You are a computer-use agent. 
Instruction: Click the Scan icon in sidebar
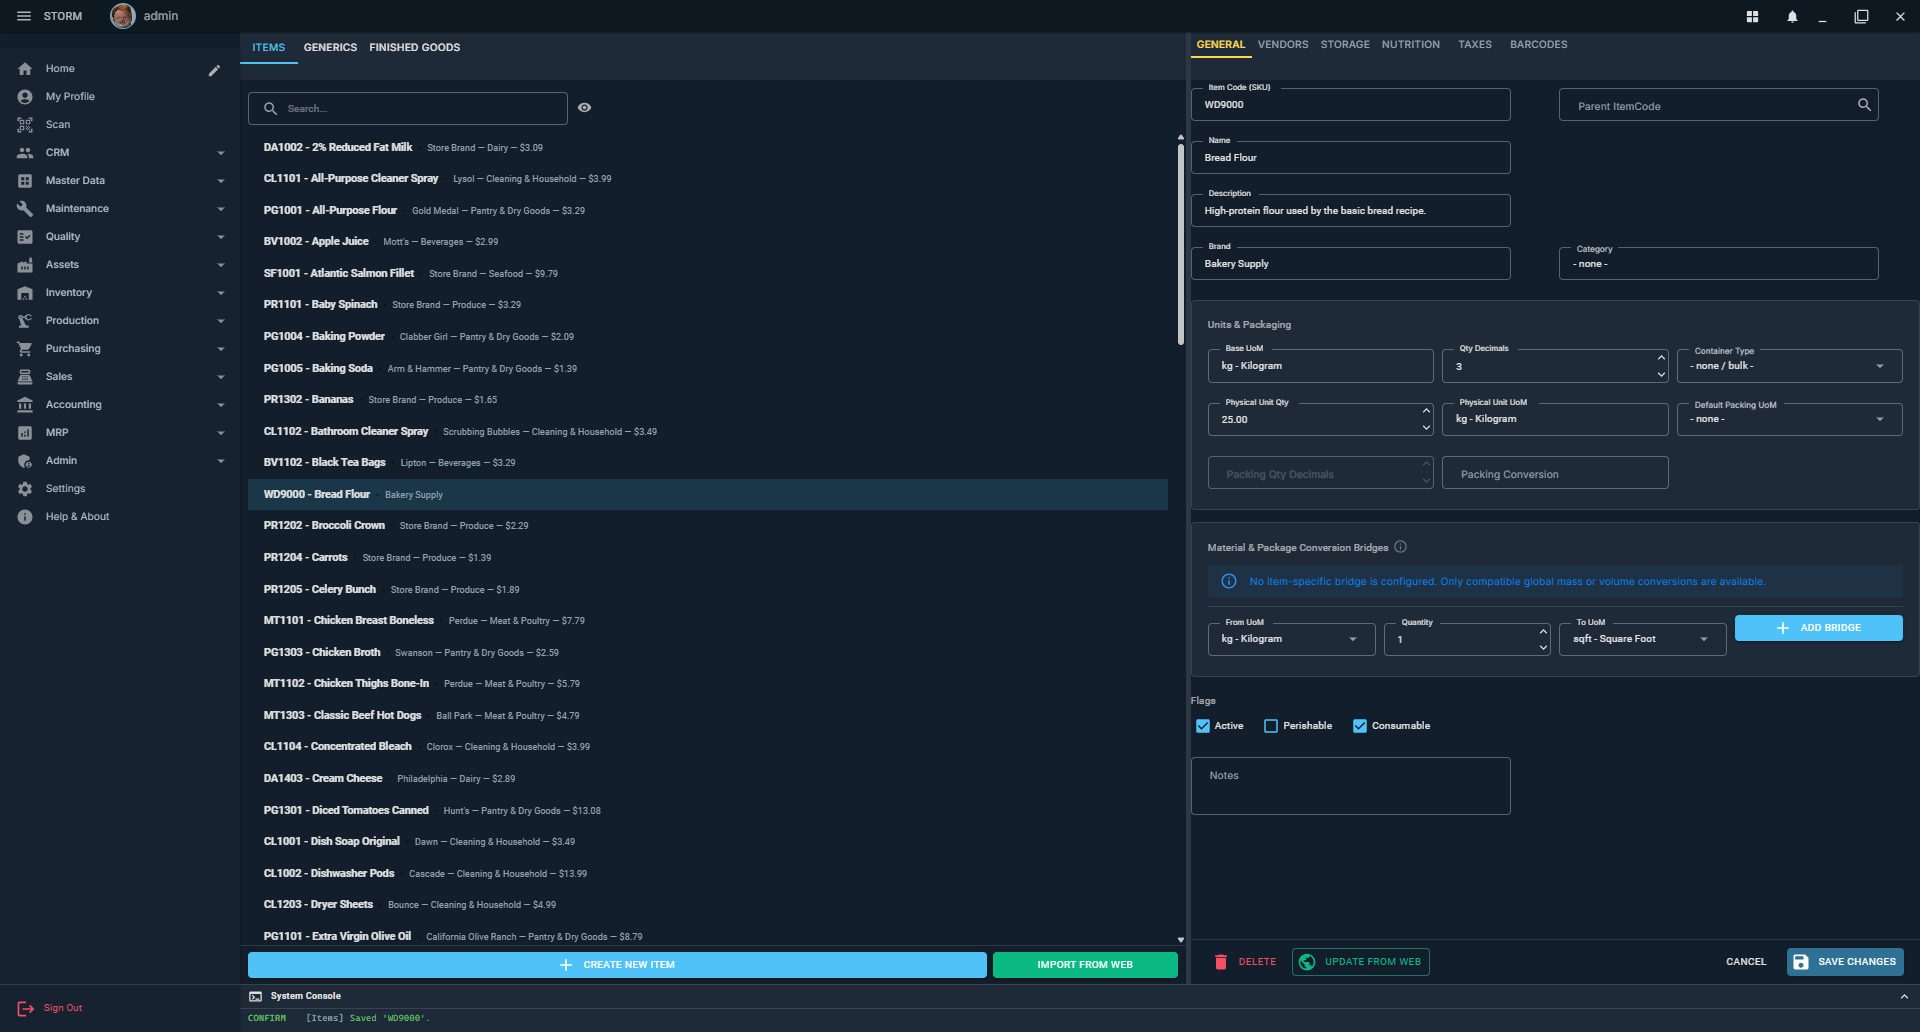25,125
